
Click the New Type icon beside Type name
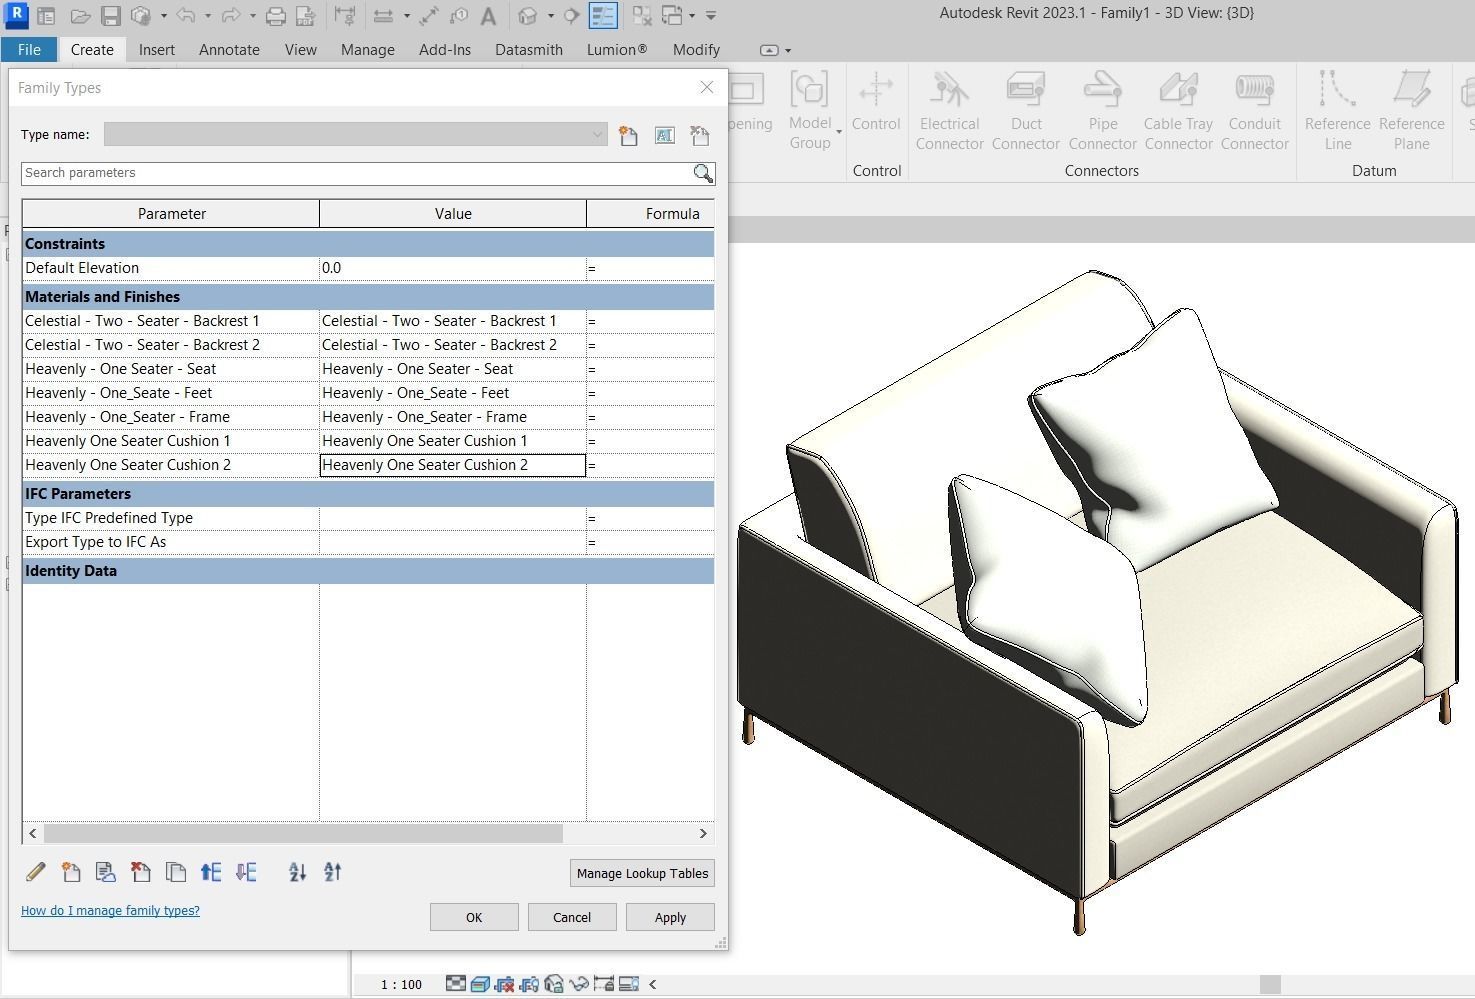click(628, 135)
